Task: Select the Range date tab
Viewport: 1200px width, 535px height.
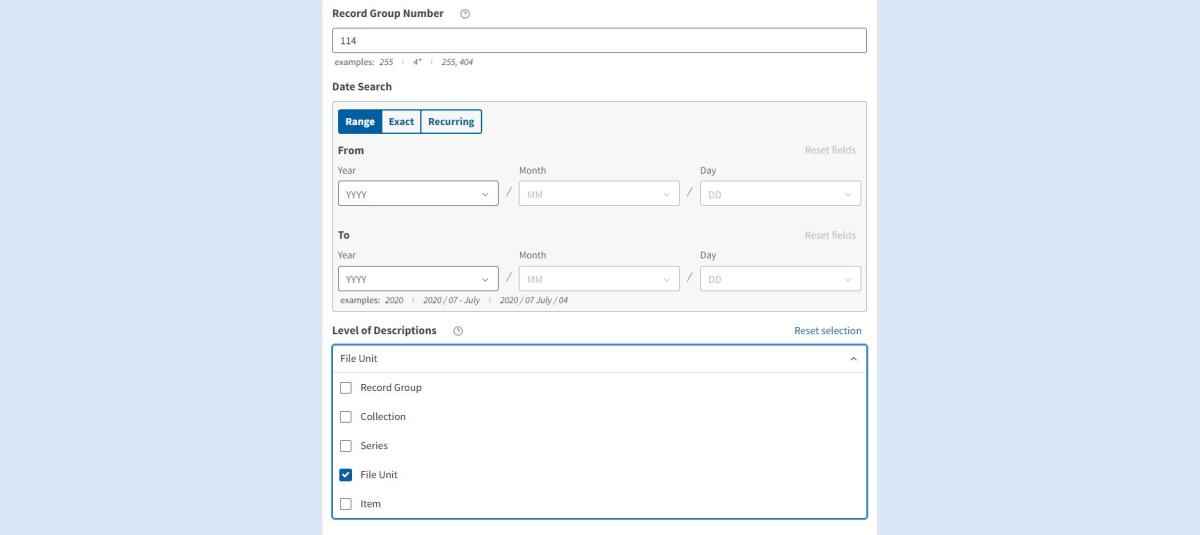Action: tap(360, 122)
